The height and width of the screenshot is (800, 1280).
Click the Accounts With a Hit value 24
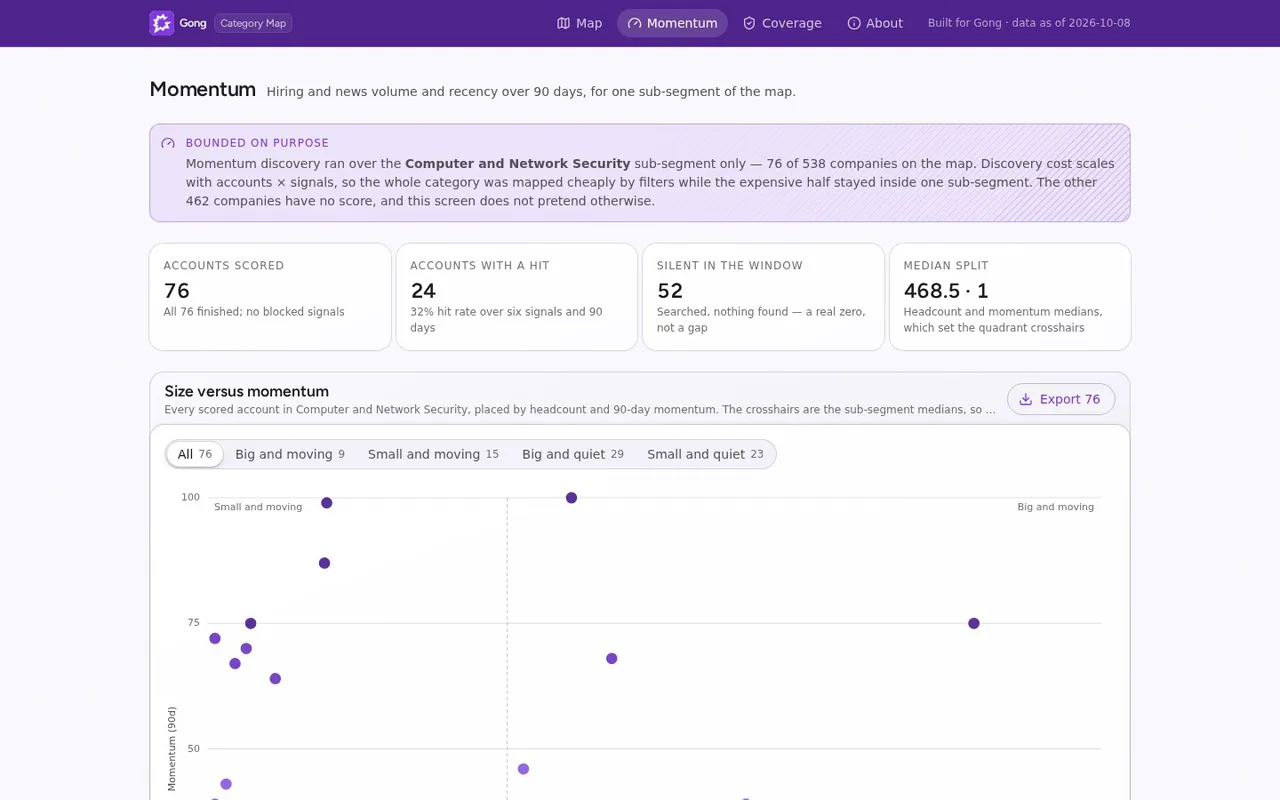[x=424, y=291]
